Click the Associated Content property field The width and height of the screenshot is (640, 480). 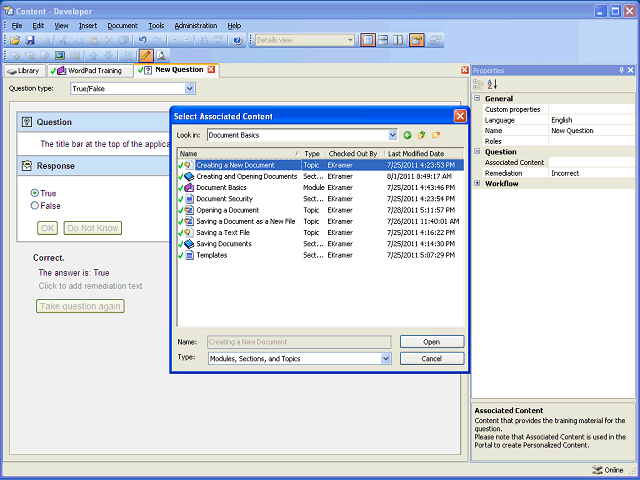pyautogui.click(x=591, y=162)
